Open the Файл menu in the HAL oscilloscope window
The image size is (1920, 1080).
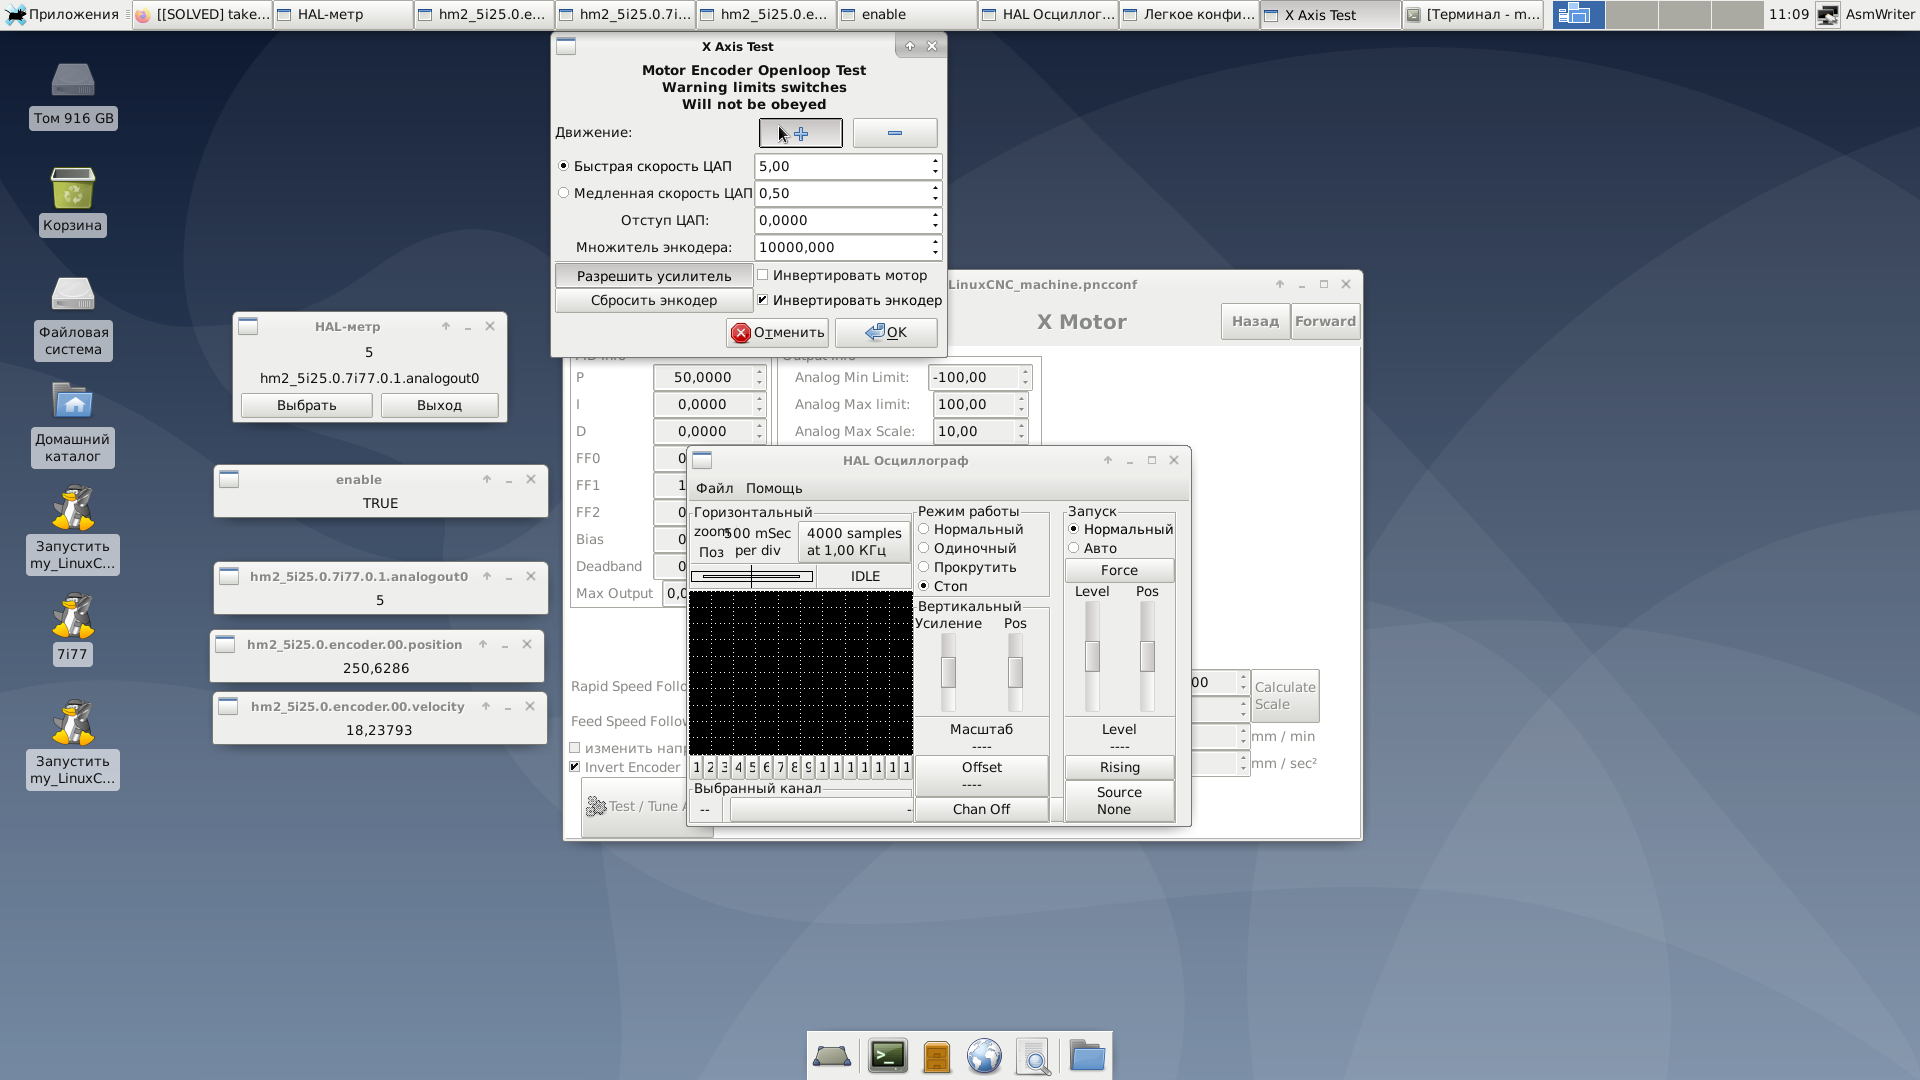(x=714, y=488)
